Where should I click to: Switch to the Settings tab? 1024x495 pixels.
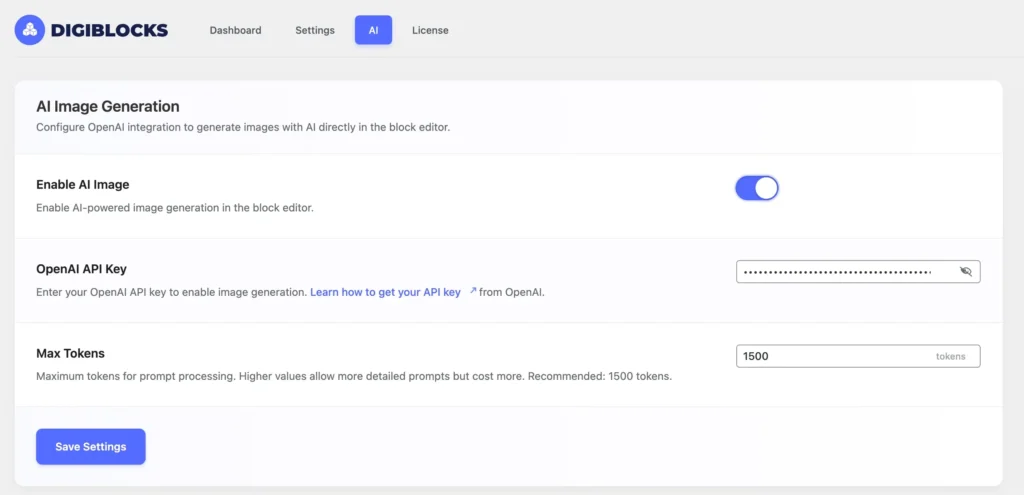pos(315,30)
